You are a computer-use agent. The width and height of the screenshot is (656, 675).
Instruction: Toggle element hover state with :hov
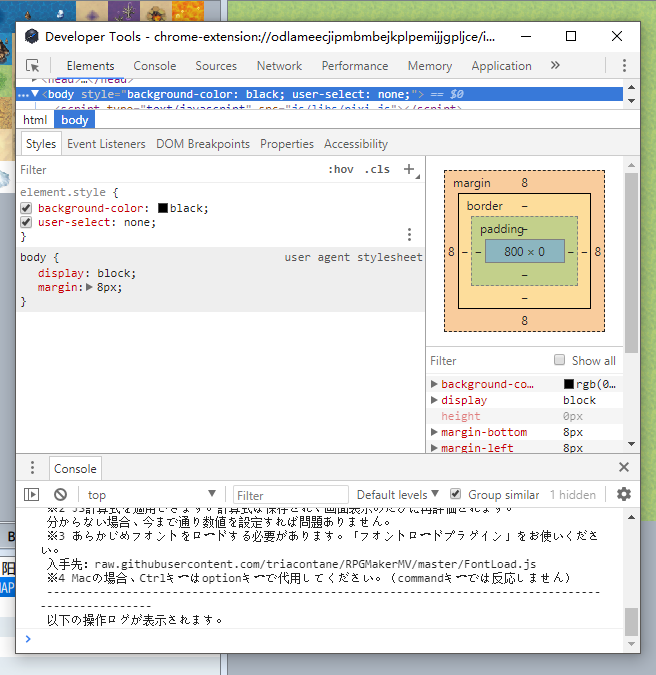pyautogui.click(x=340, y=170)
